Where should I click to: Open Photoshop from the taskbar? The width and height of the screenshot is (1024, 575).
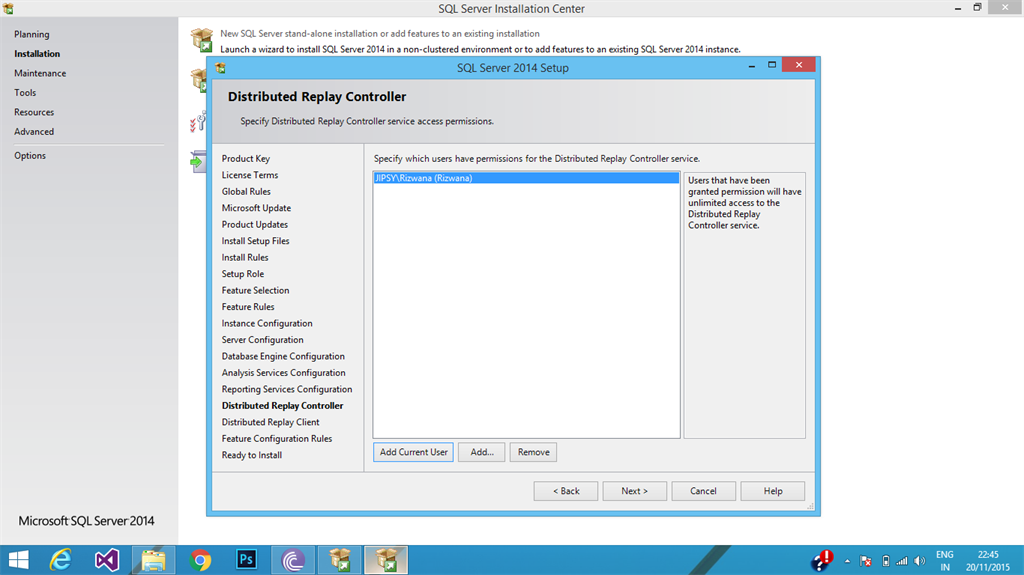pos(246,560)
